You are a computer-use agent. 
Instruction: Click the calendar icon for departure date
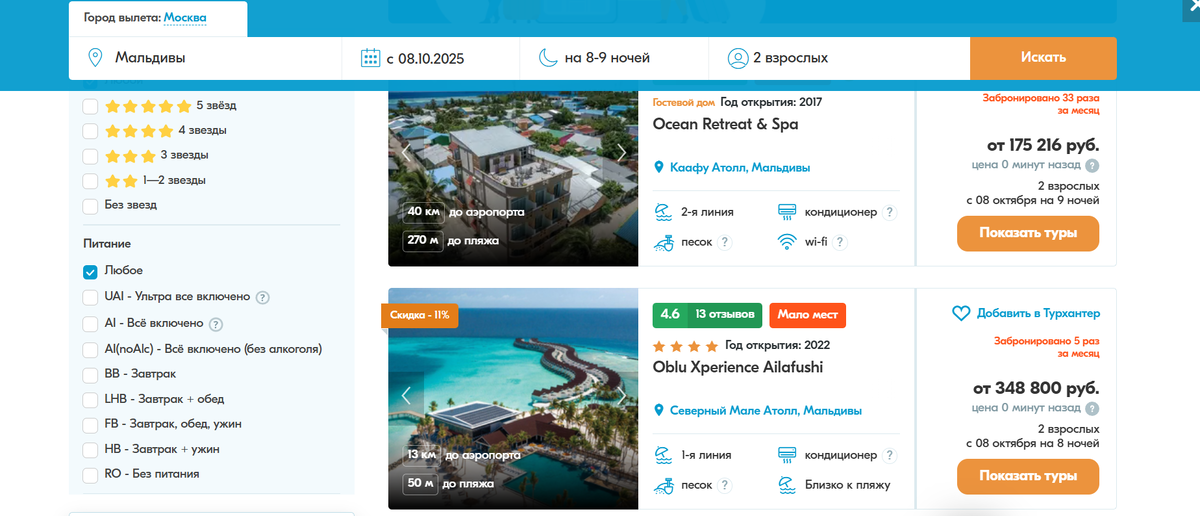click(370, 58)
